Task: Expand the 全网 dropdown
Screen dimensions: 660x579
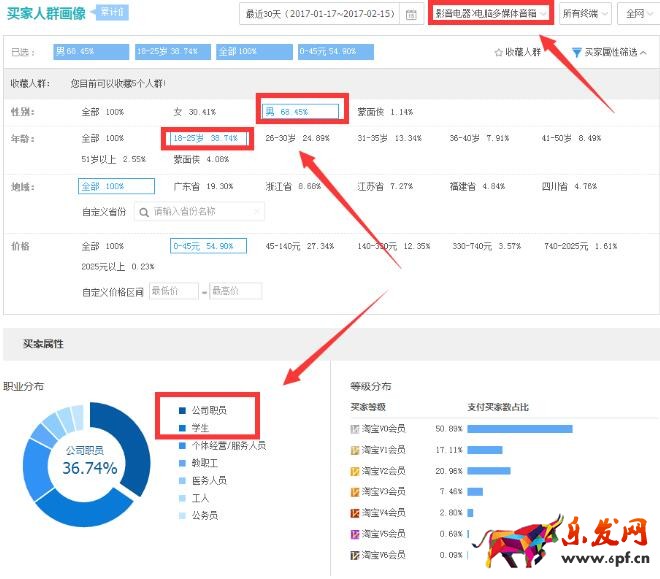Action: pos(635,14)
